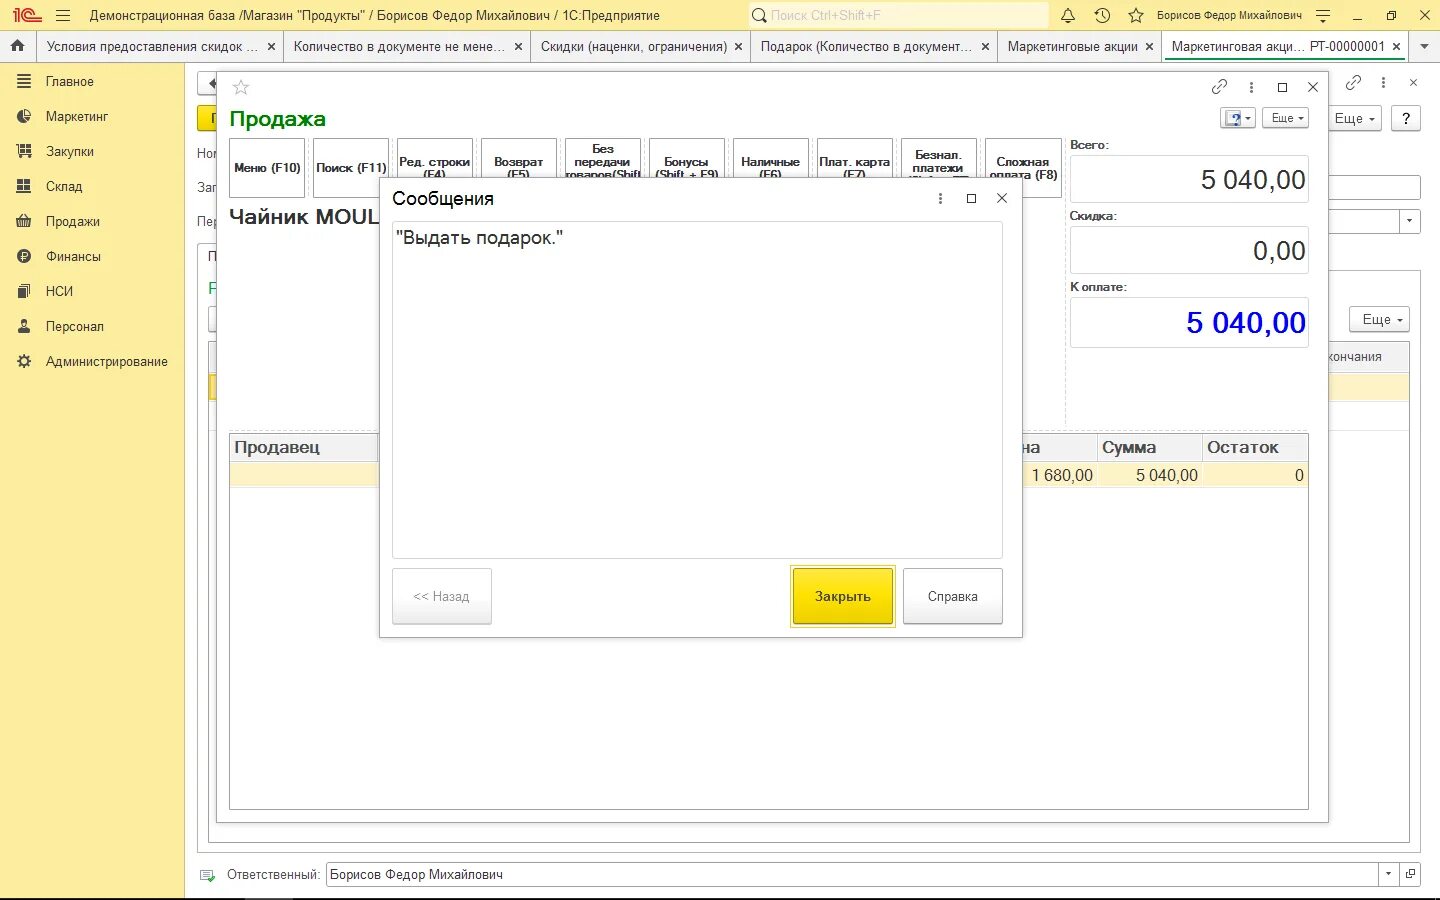Click the Скидка amount field 0,00
This screenshot has width=1440, height=900.
coord(1189,251)
